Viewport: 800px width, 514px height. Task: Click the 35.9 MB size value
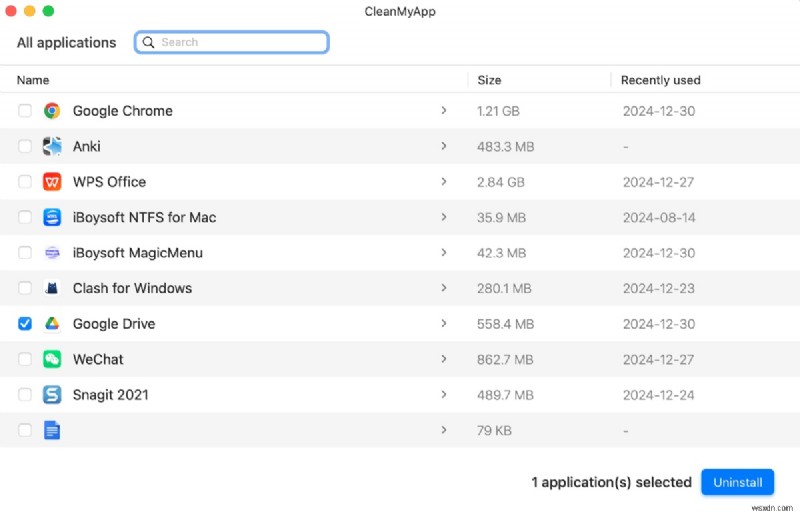pyautogui.click(x=501, y=218)
